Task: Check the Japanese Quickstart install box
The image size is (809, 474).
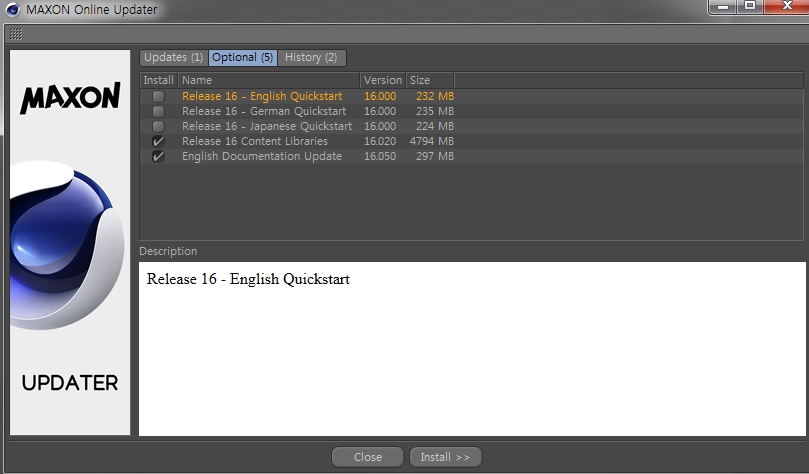Action: 158,127
